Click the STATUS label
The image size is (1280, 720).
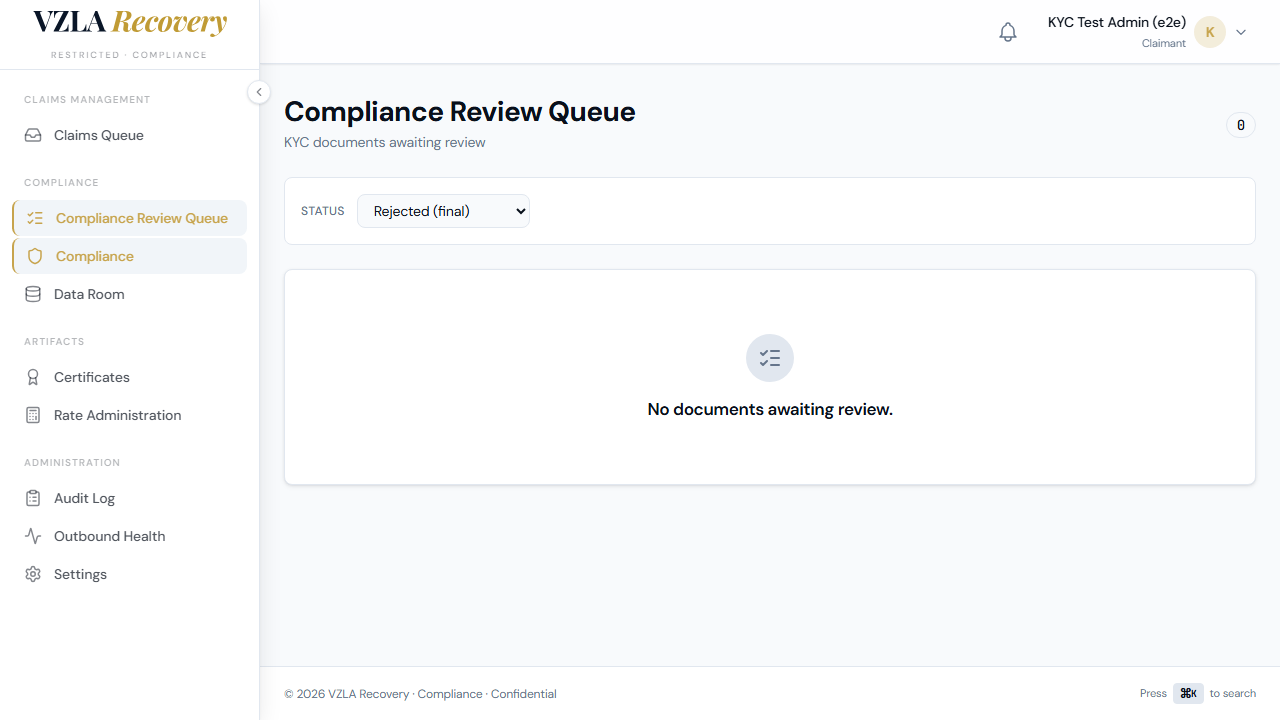pyautogui.click(x=323, y=211)
